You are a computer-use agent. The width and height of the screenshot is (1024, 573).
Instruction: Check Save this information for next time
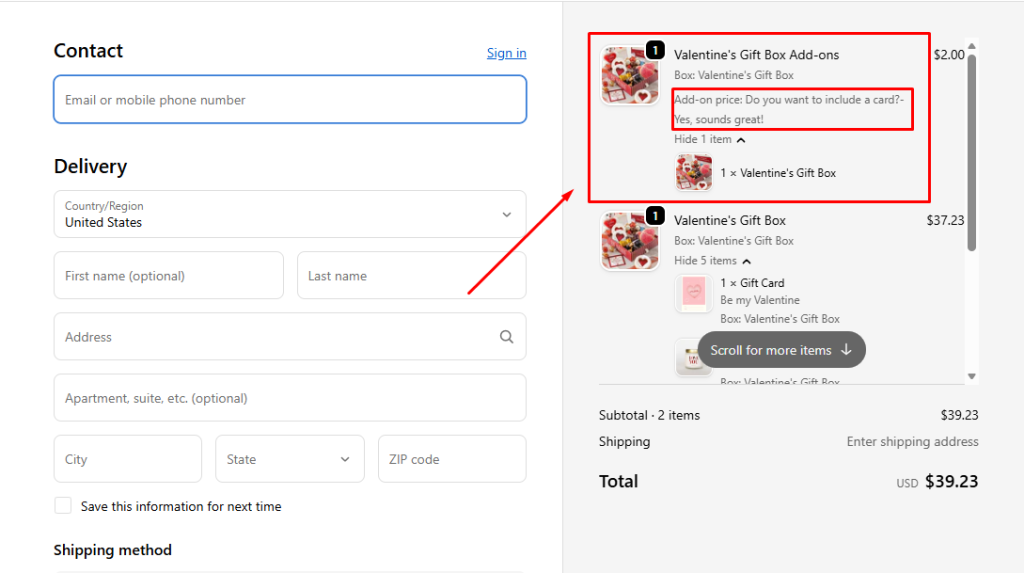pos(63,506)
